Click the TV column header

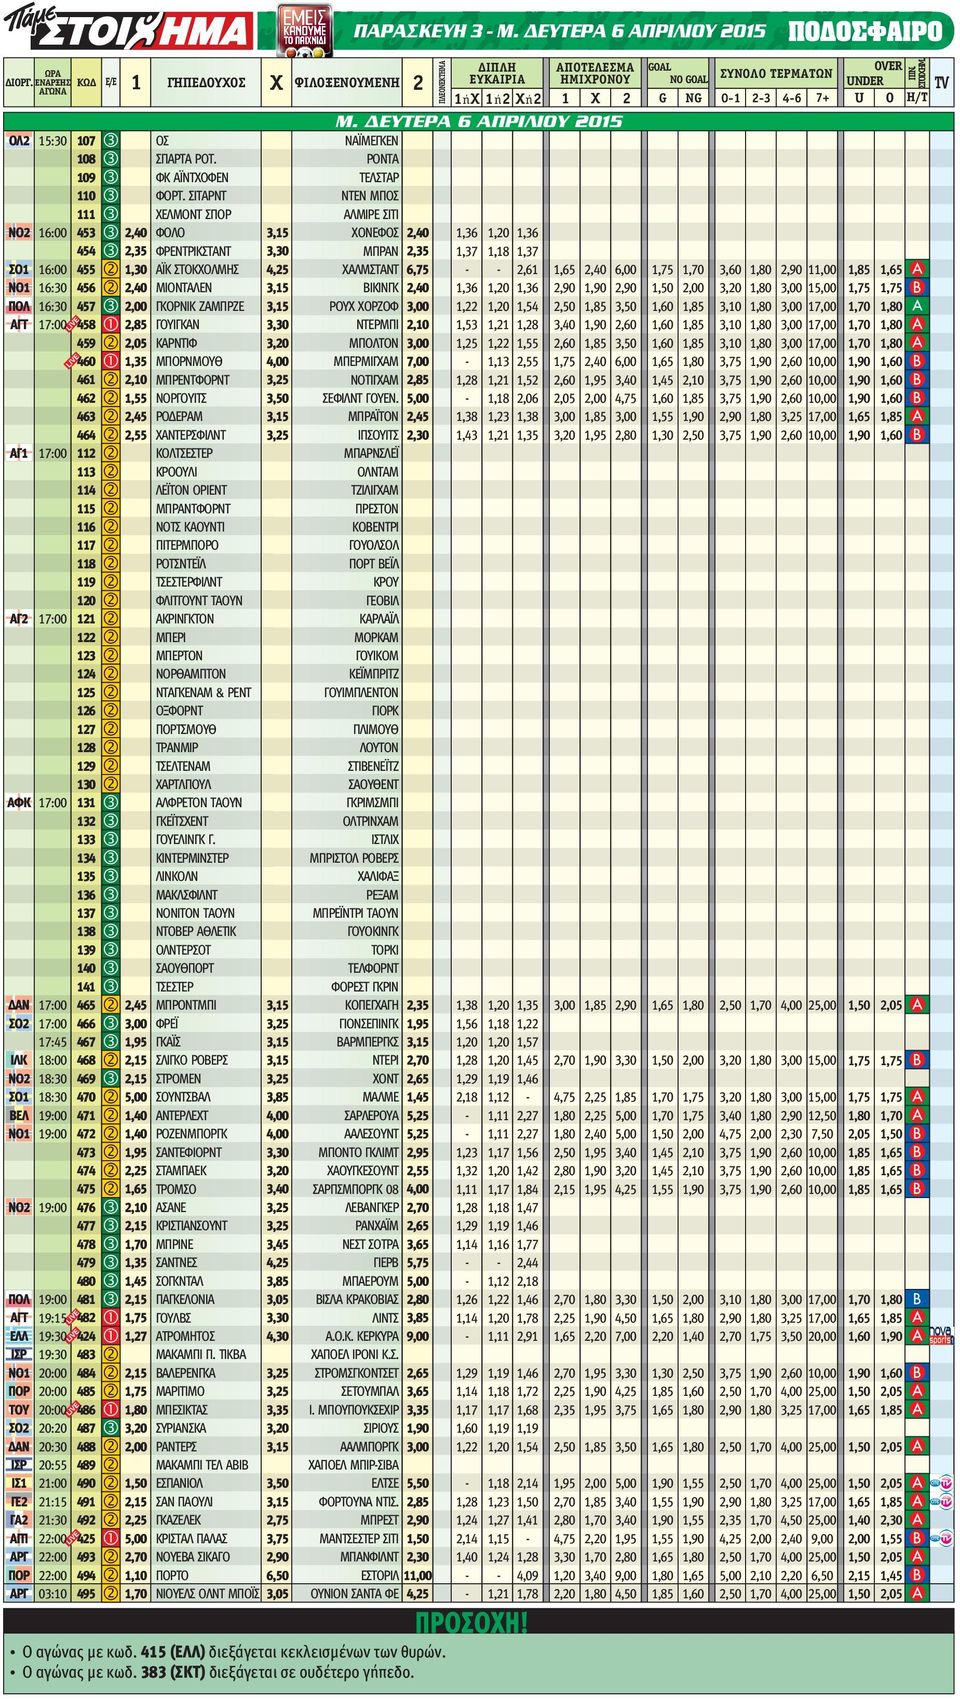point(941,83)
